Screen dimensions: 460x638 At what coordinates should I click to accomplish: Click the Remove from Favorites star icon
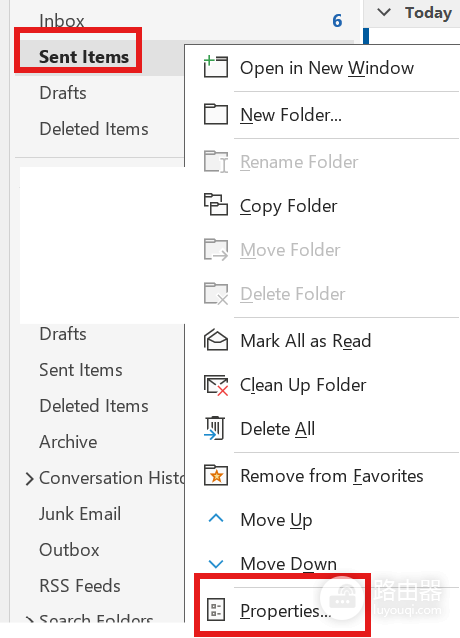[x=216, y=475]
